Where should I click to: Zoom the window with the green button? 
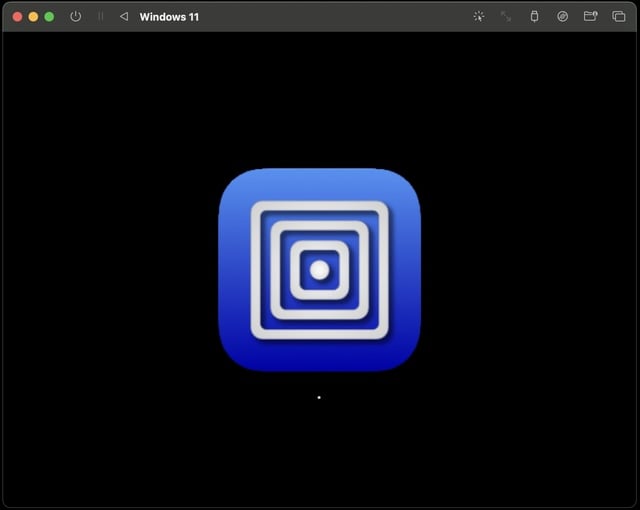[49, 17]
